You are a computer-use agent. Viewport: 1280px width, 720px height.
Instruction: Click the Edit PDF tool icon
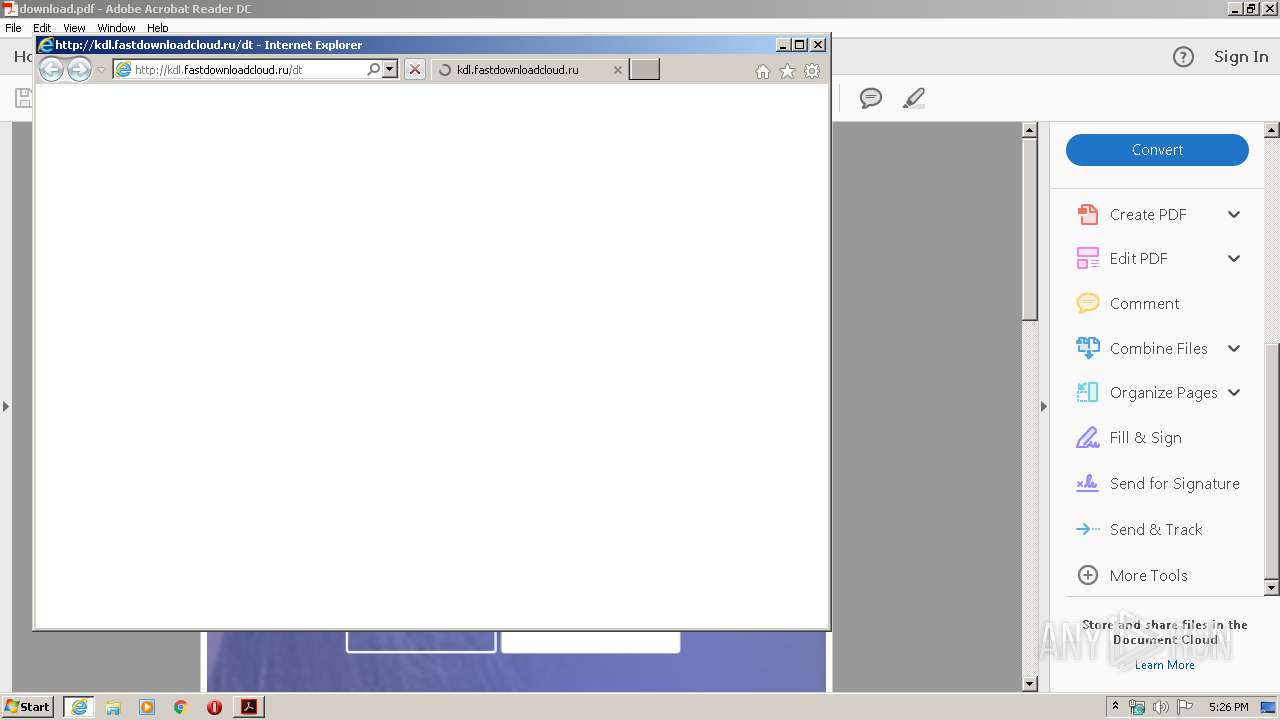(1087, 258)
